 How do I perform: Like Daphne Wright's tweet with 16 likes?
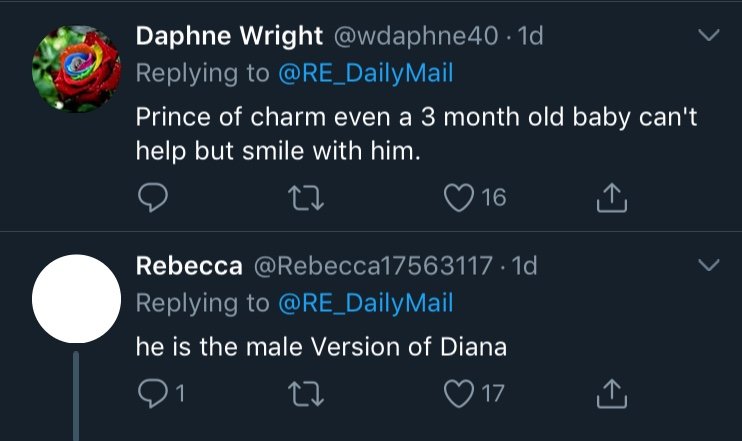click(x=459, y=197)
